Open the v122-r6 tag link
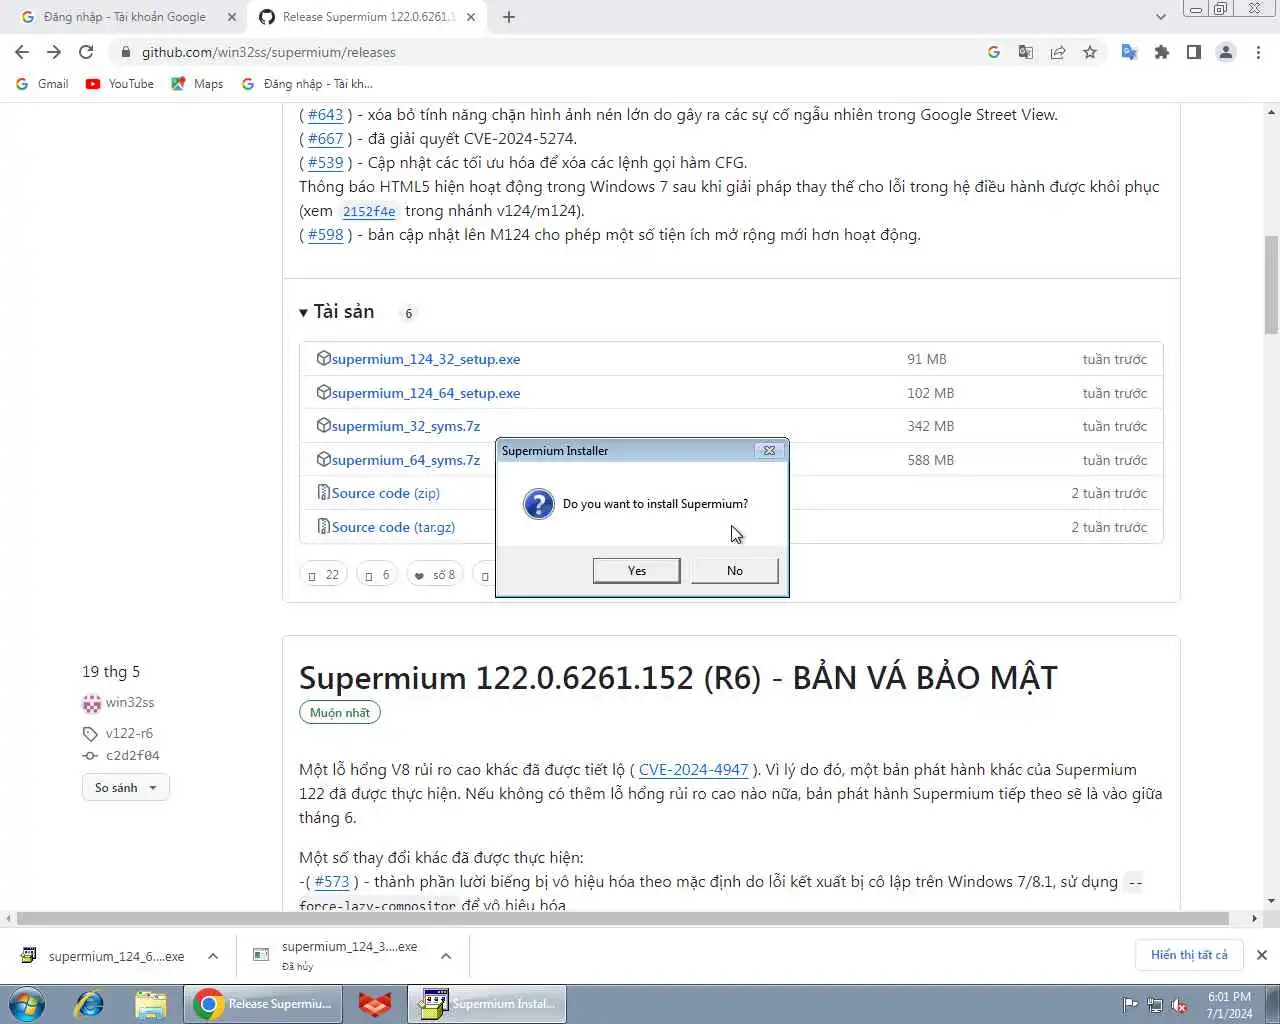 tap(129, 733)
